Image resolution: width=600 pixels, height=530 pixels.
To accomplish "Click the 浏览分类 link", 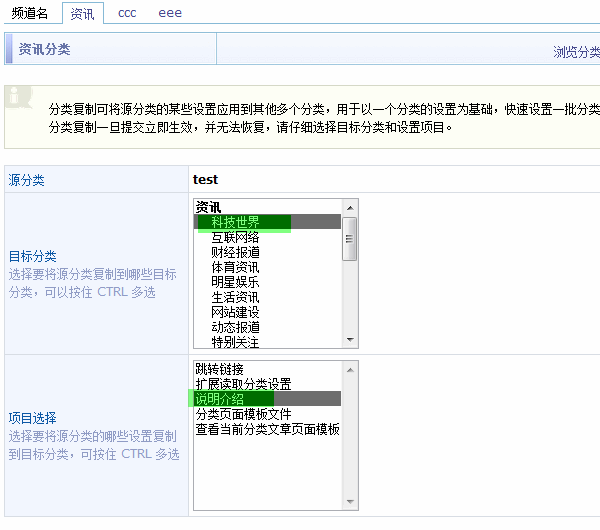I will (x=576, y=52).
